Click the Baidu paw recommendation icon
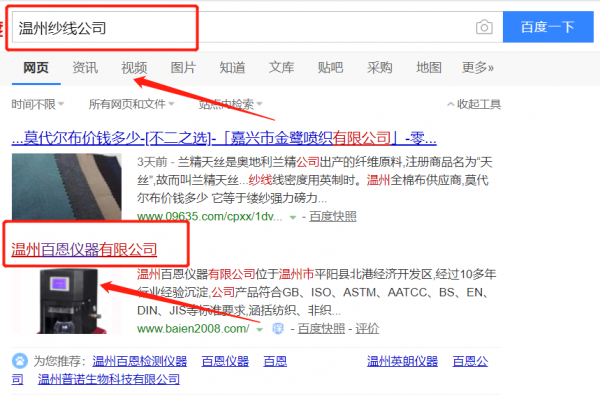Viewport: 600px width, 396px height. [x=20, y=361]
